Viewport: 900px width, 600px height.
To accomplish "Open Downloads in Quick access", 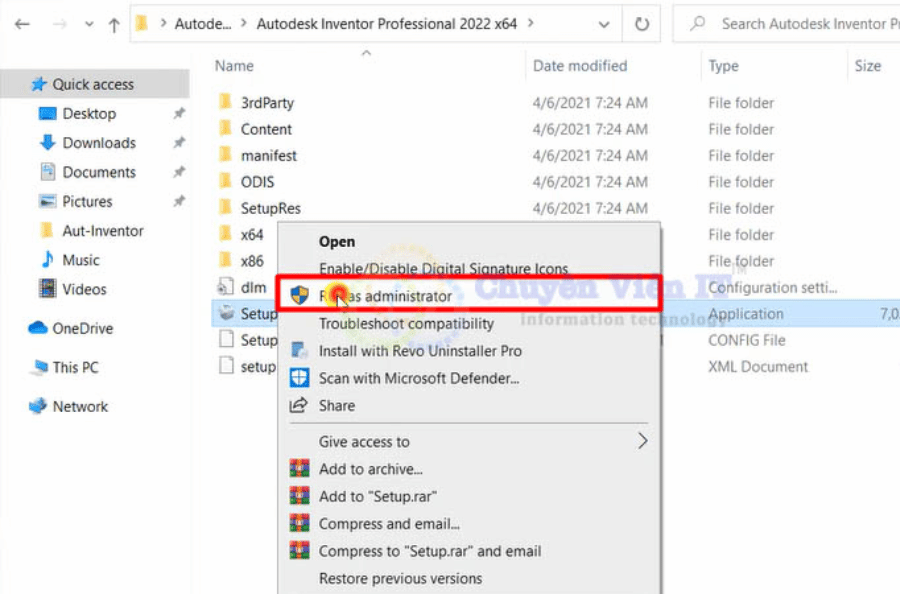I will pos(99,143).
